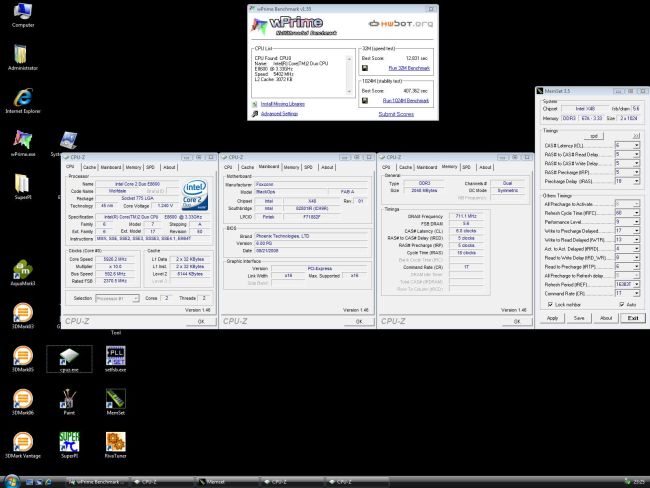650x488 pixels.
Task: Open RAS# to CAS# Read Delay dropdown
Action: click(x=636, y=154)
